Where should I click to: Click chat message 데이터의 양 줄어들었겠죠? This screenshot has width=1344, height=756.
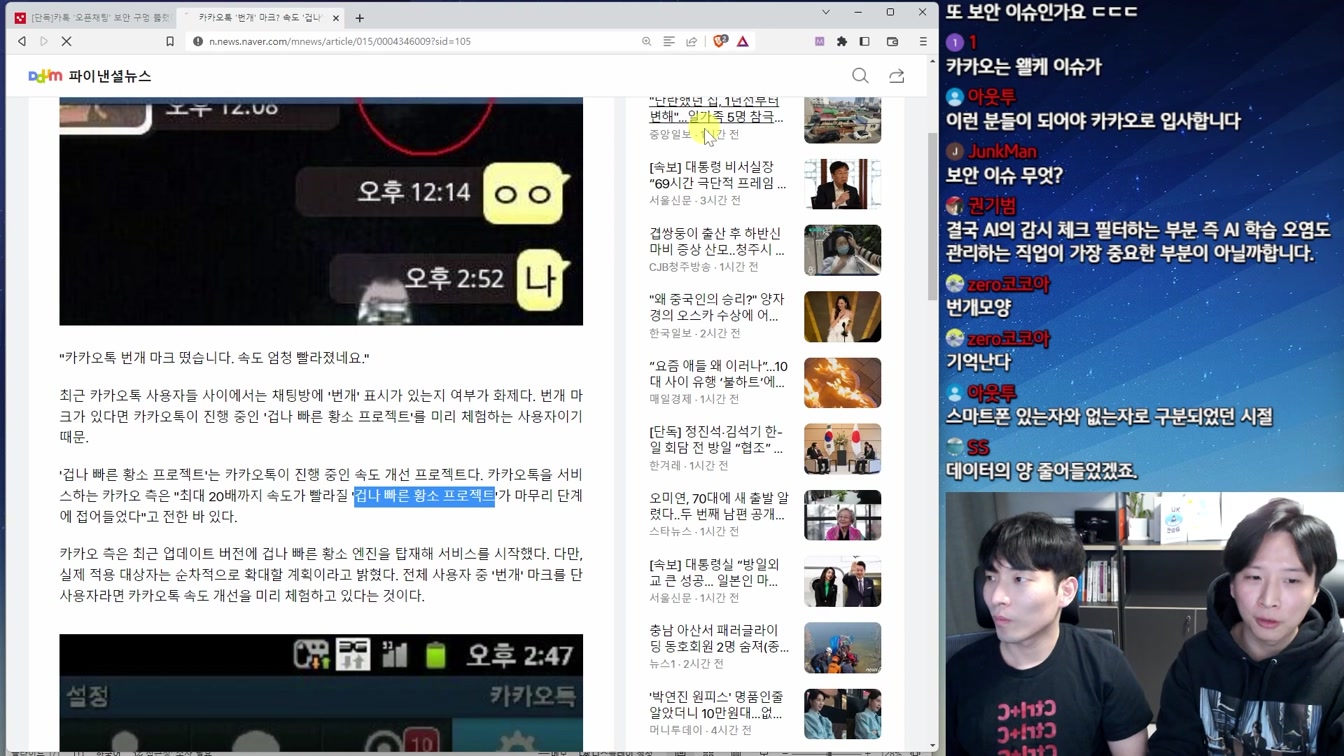tap(1042, 471)
